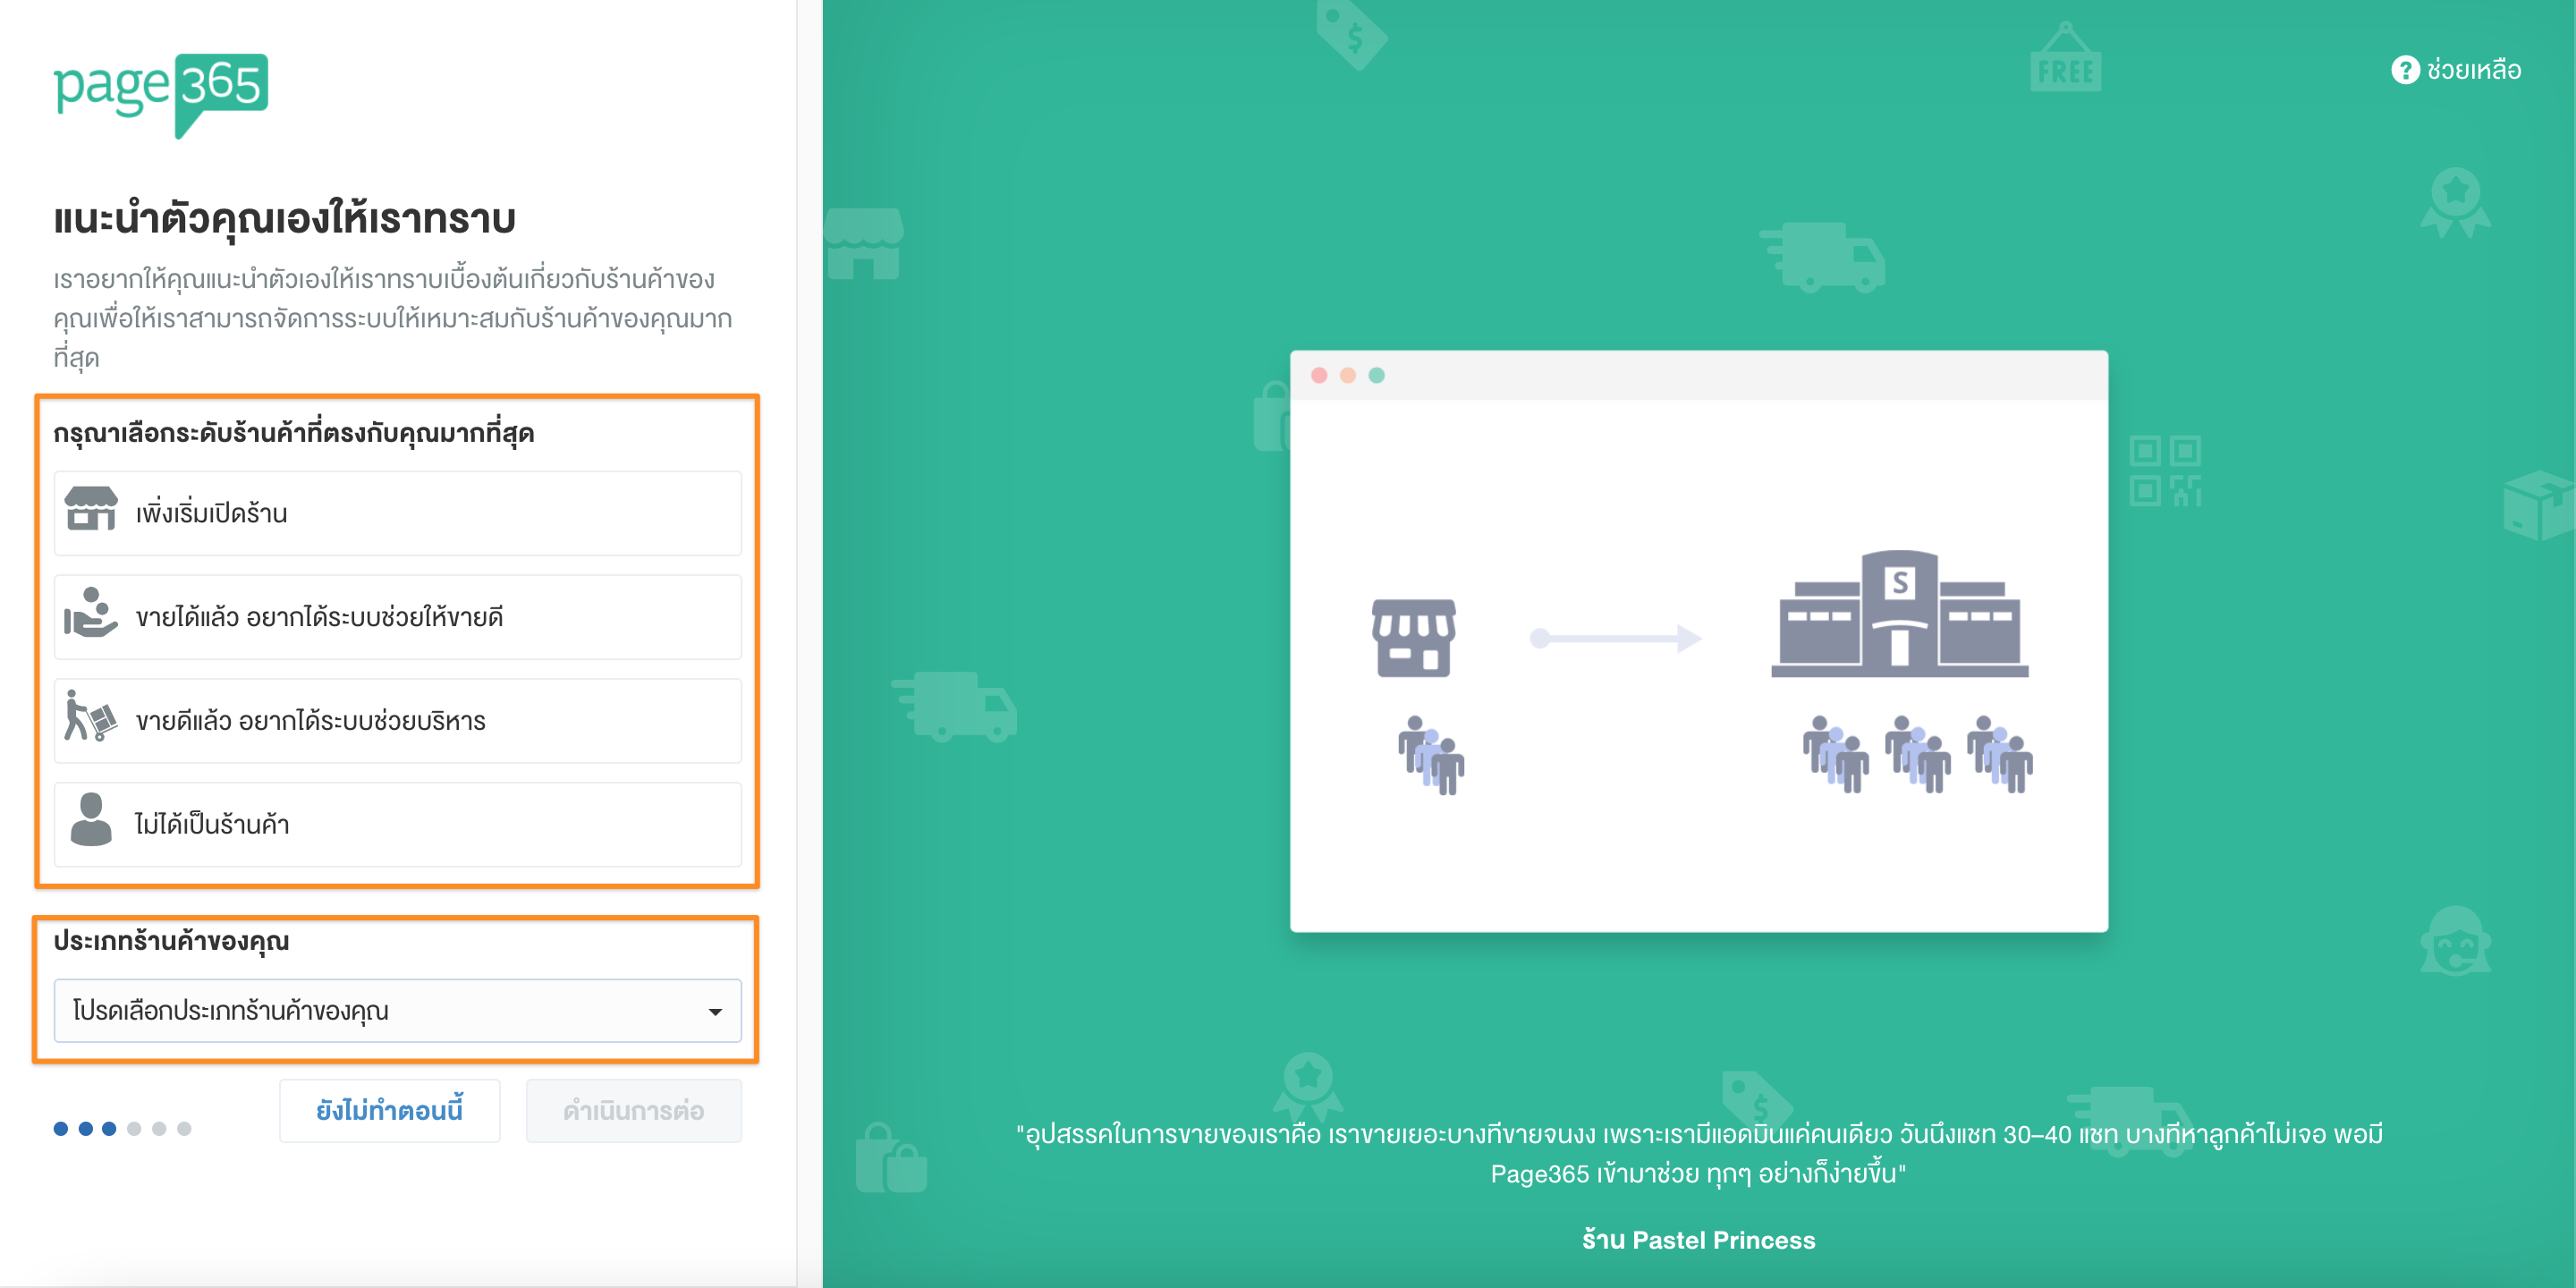Viewport: 2576px width, 1288px height.
Task: Select ขายได้แล้ว อยากได้ระบบช่วยให้ขายดี option
Action: [398, 617]
